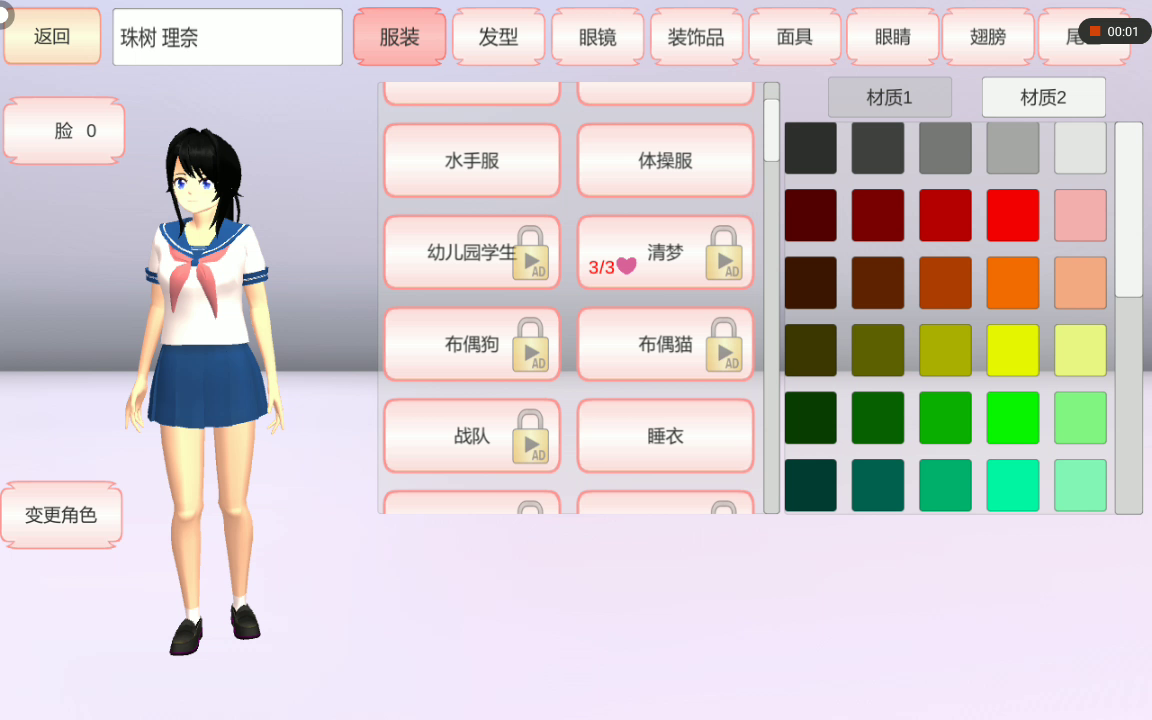Pick the mustard yellow swatch

pos(946,350)
